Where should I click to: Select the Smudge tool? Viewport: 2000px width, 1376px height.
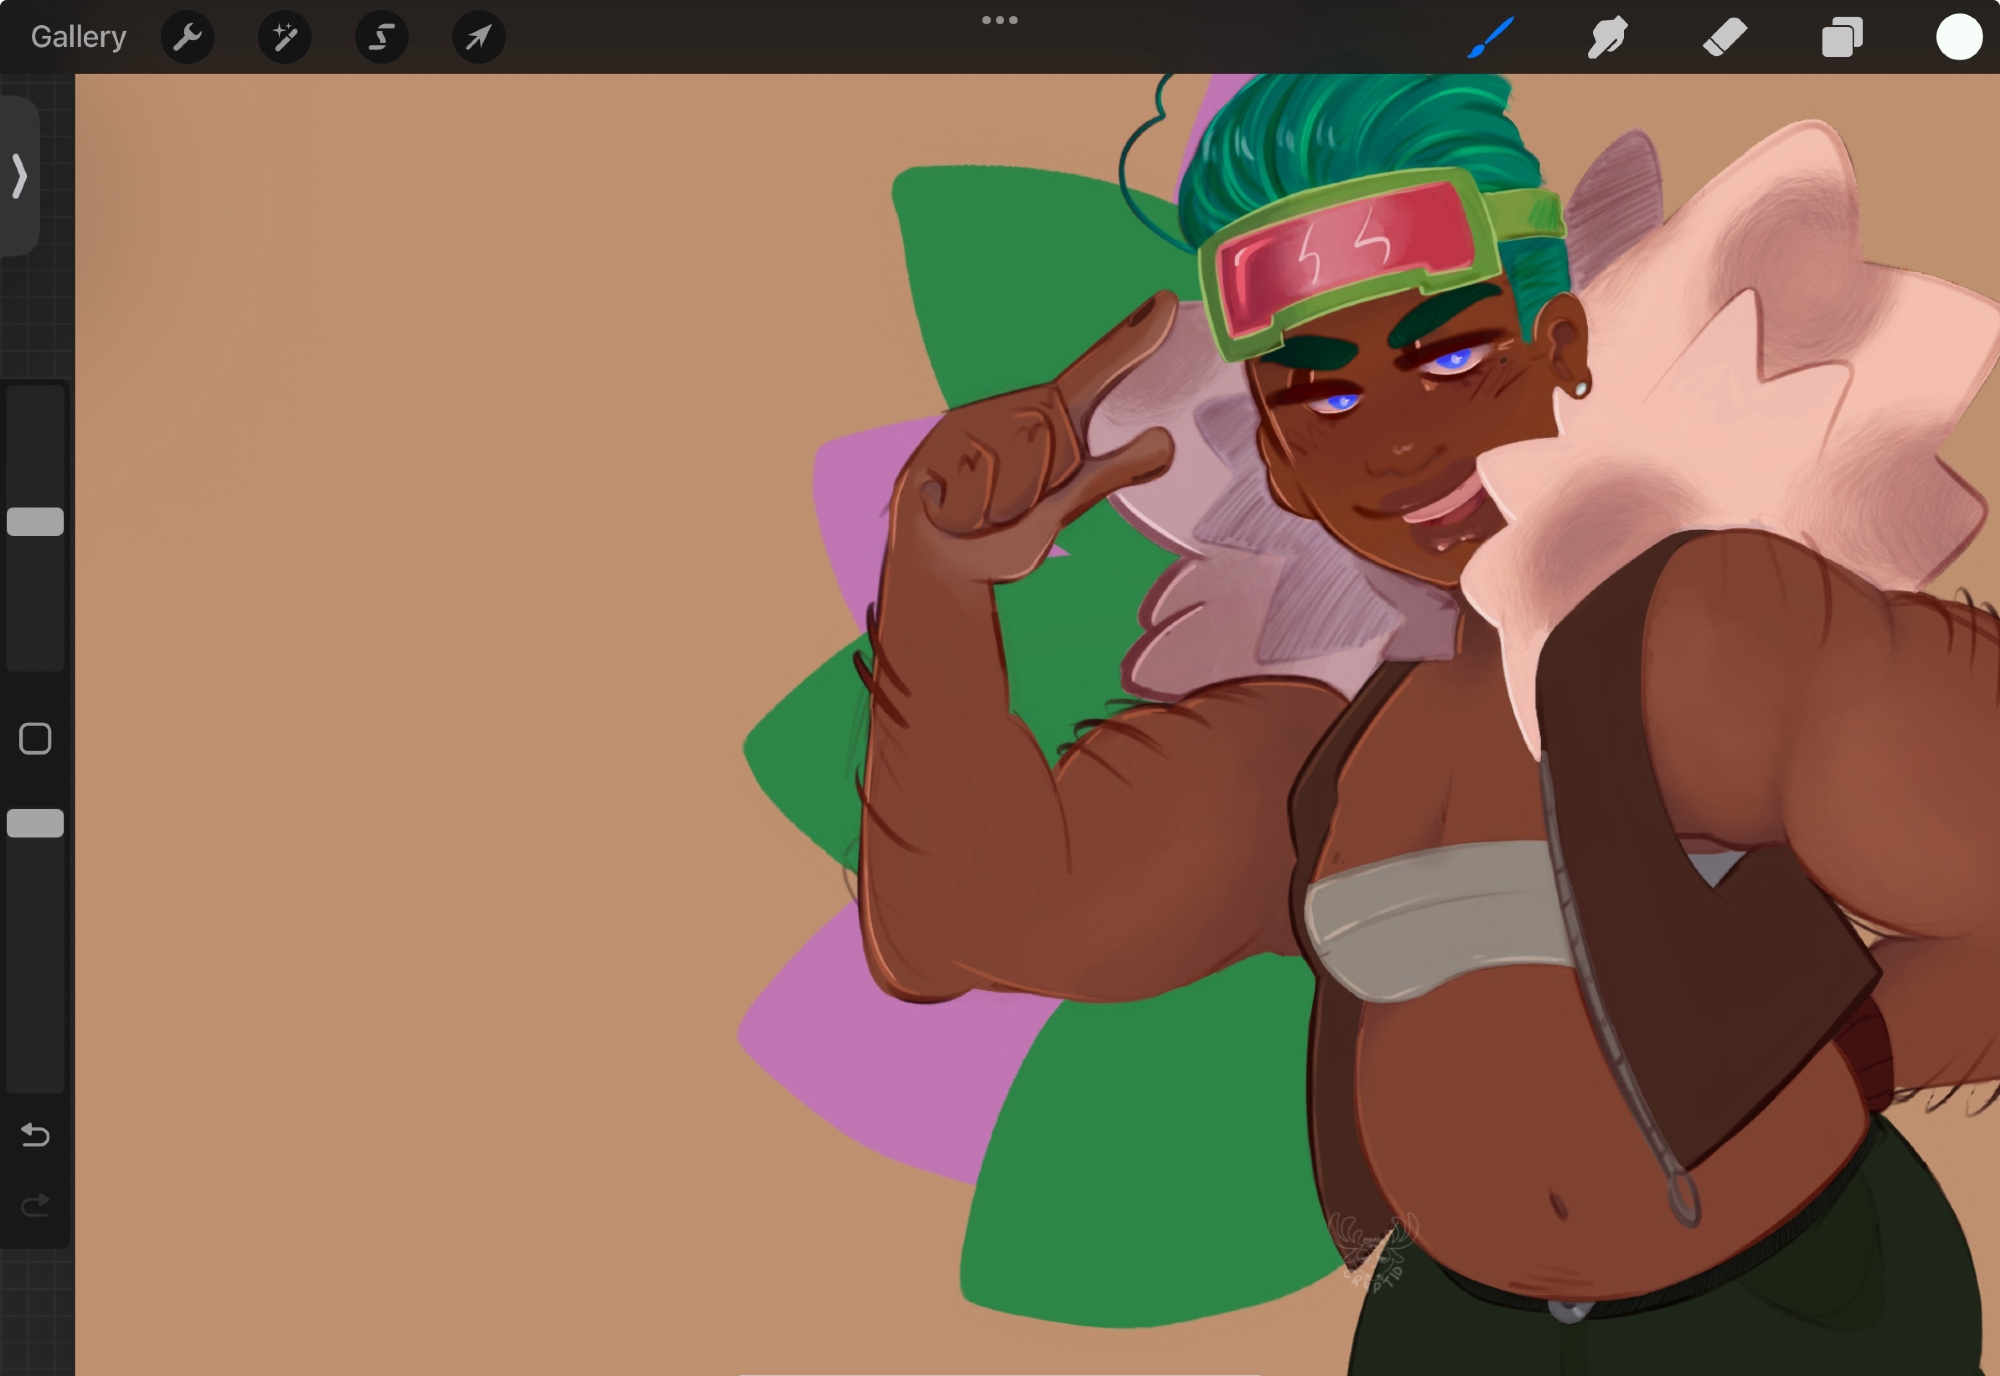[x=1607, y=37]
